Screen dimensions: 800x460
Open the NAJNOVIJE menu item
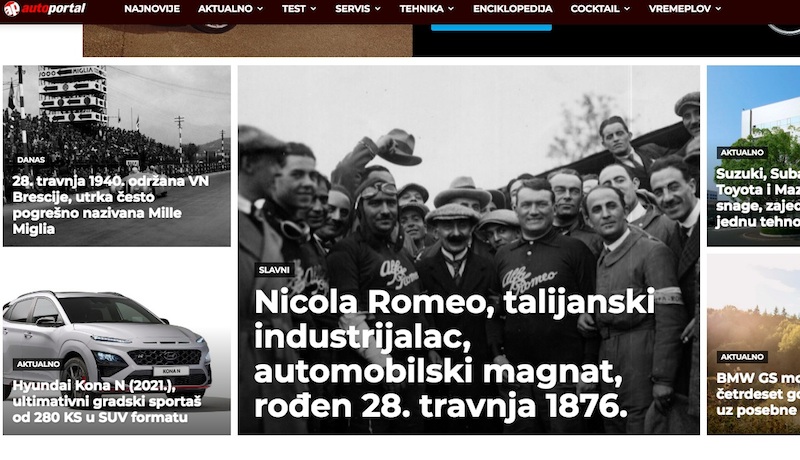point(152,9)
